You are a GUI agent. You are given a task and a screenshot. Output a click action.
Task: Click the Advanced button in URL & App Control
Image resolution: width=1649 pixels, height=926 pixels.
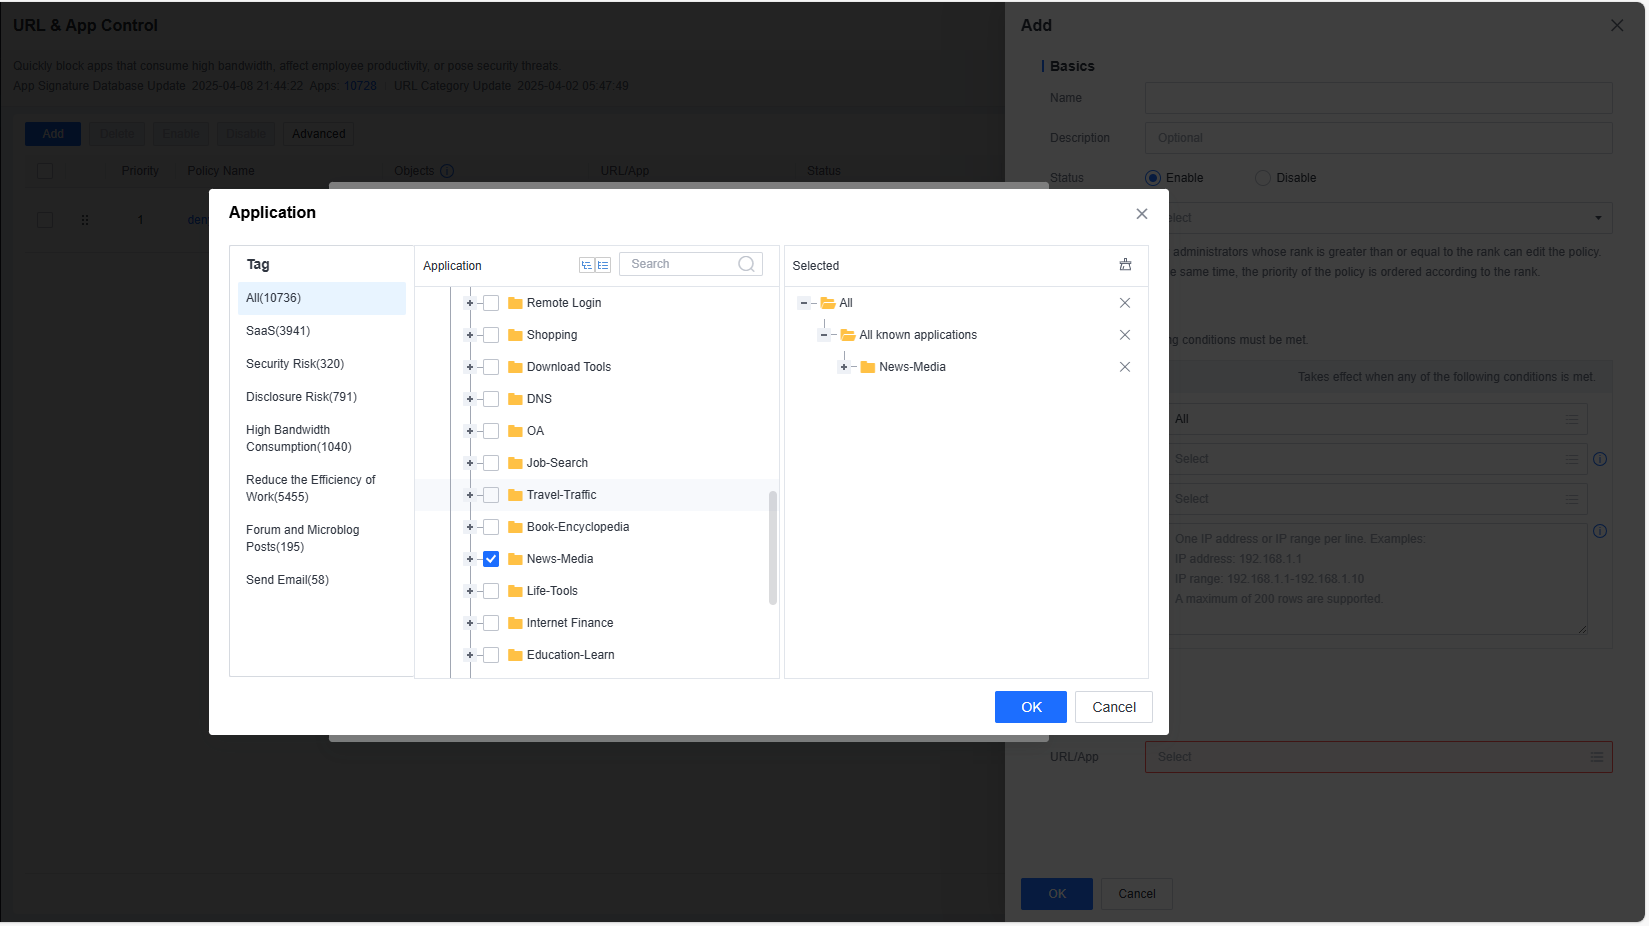point(319,134)
